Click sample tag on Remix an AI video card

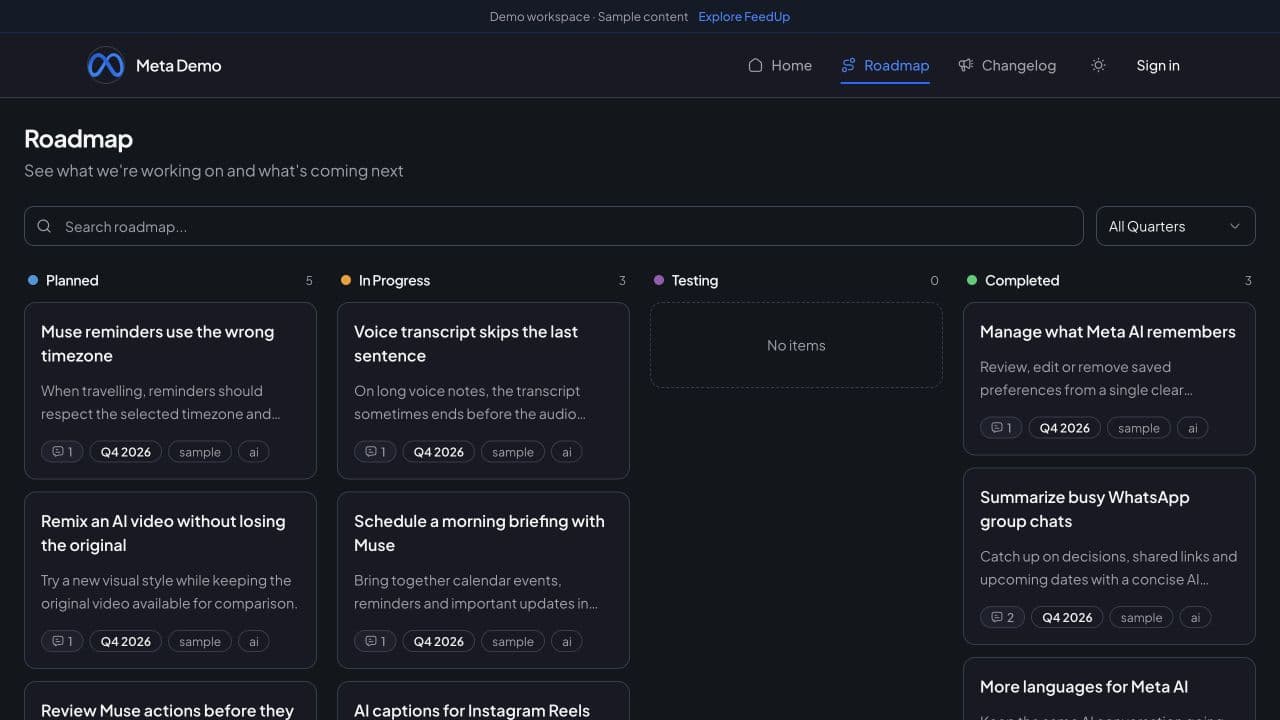[200, 641]
